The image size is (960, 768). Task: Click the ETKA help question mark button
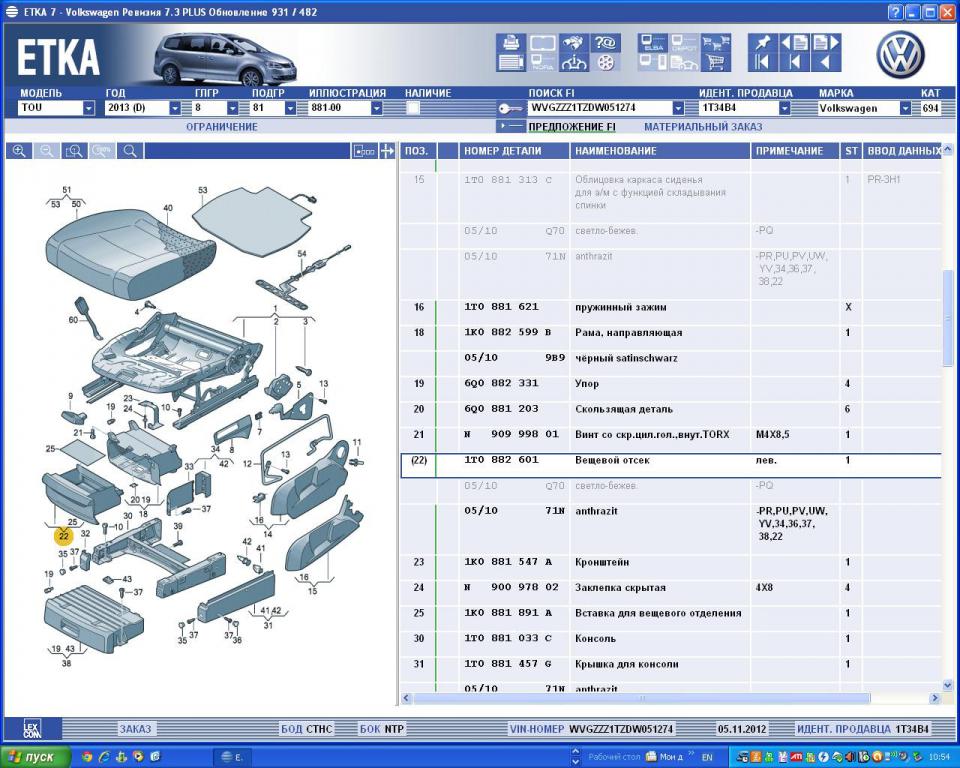pyautogui.click(x=895, y=12)
